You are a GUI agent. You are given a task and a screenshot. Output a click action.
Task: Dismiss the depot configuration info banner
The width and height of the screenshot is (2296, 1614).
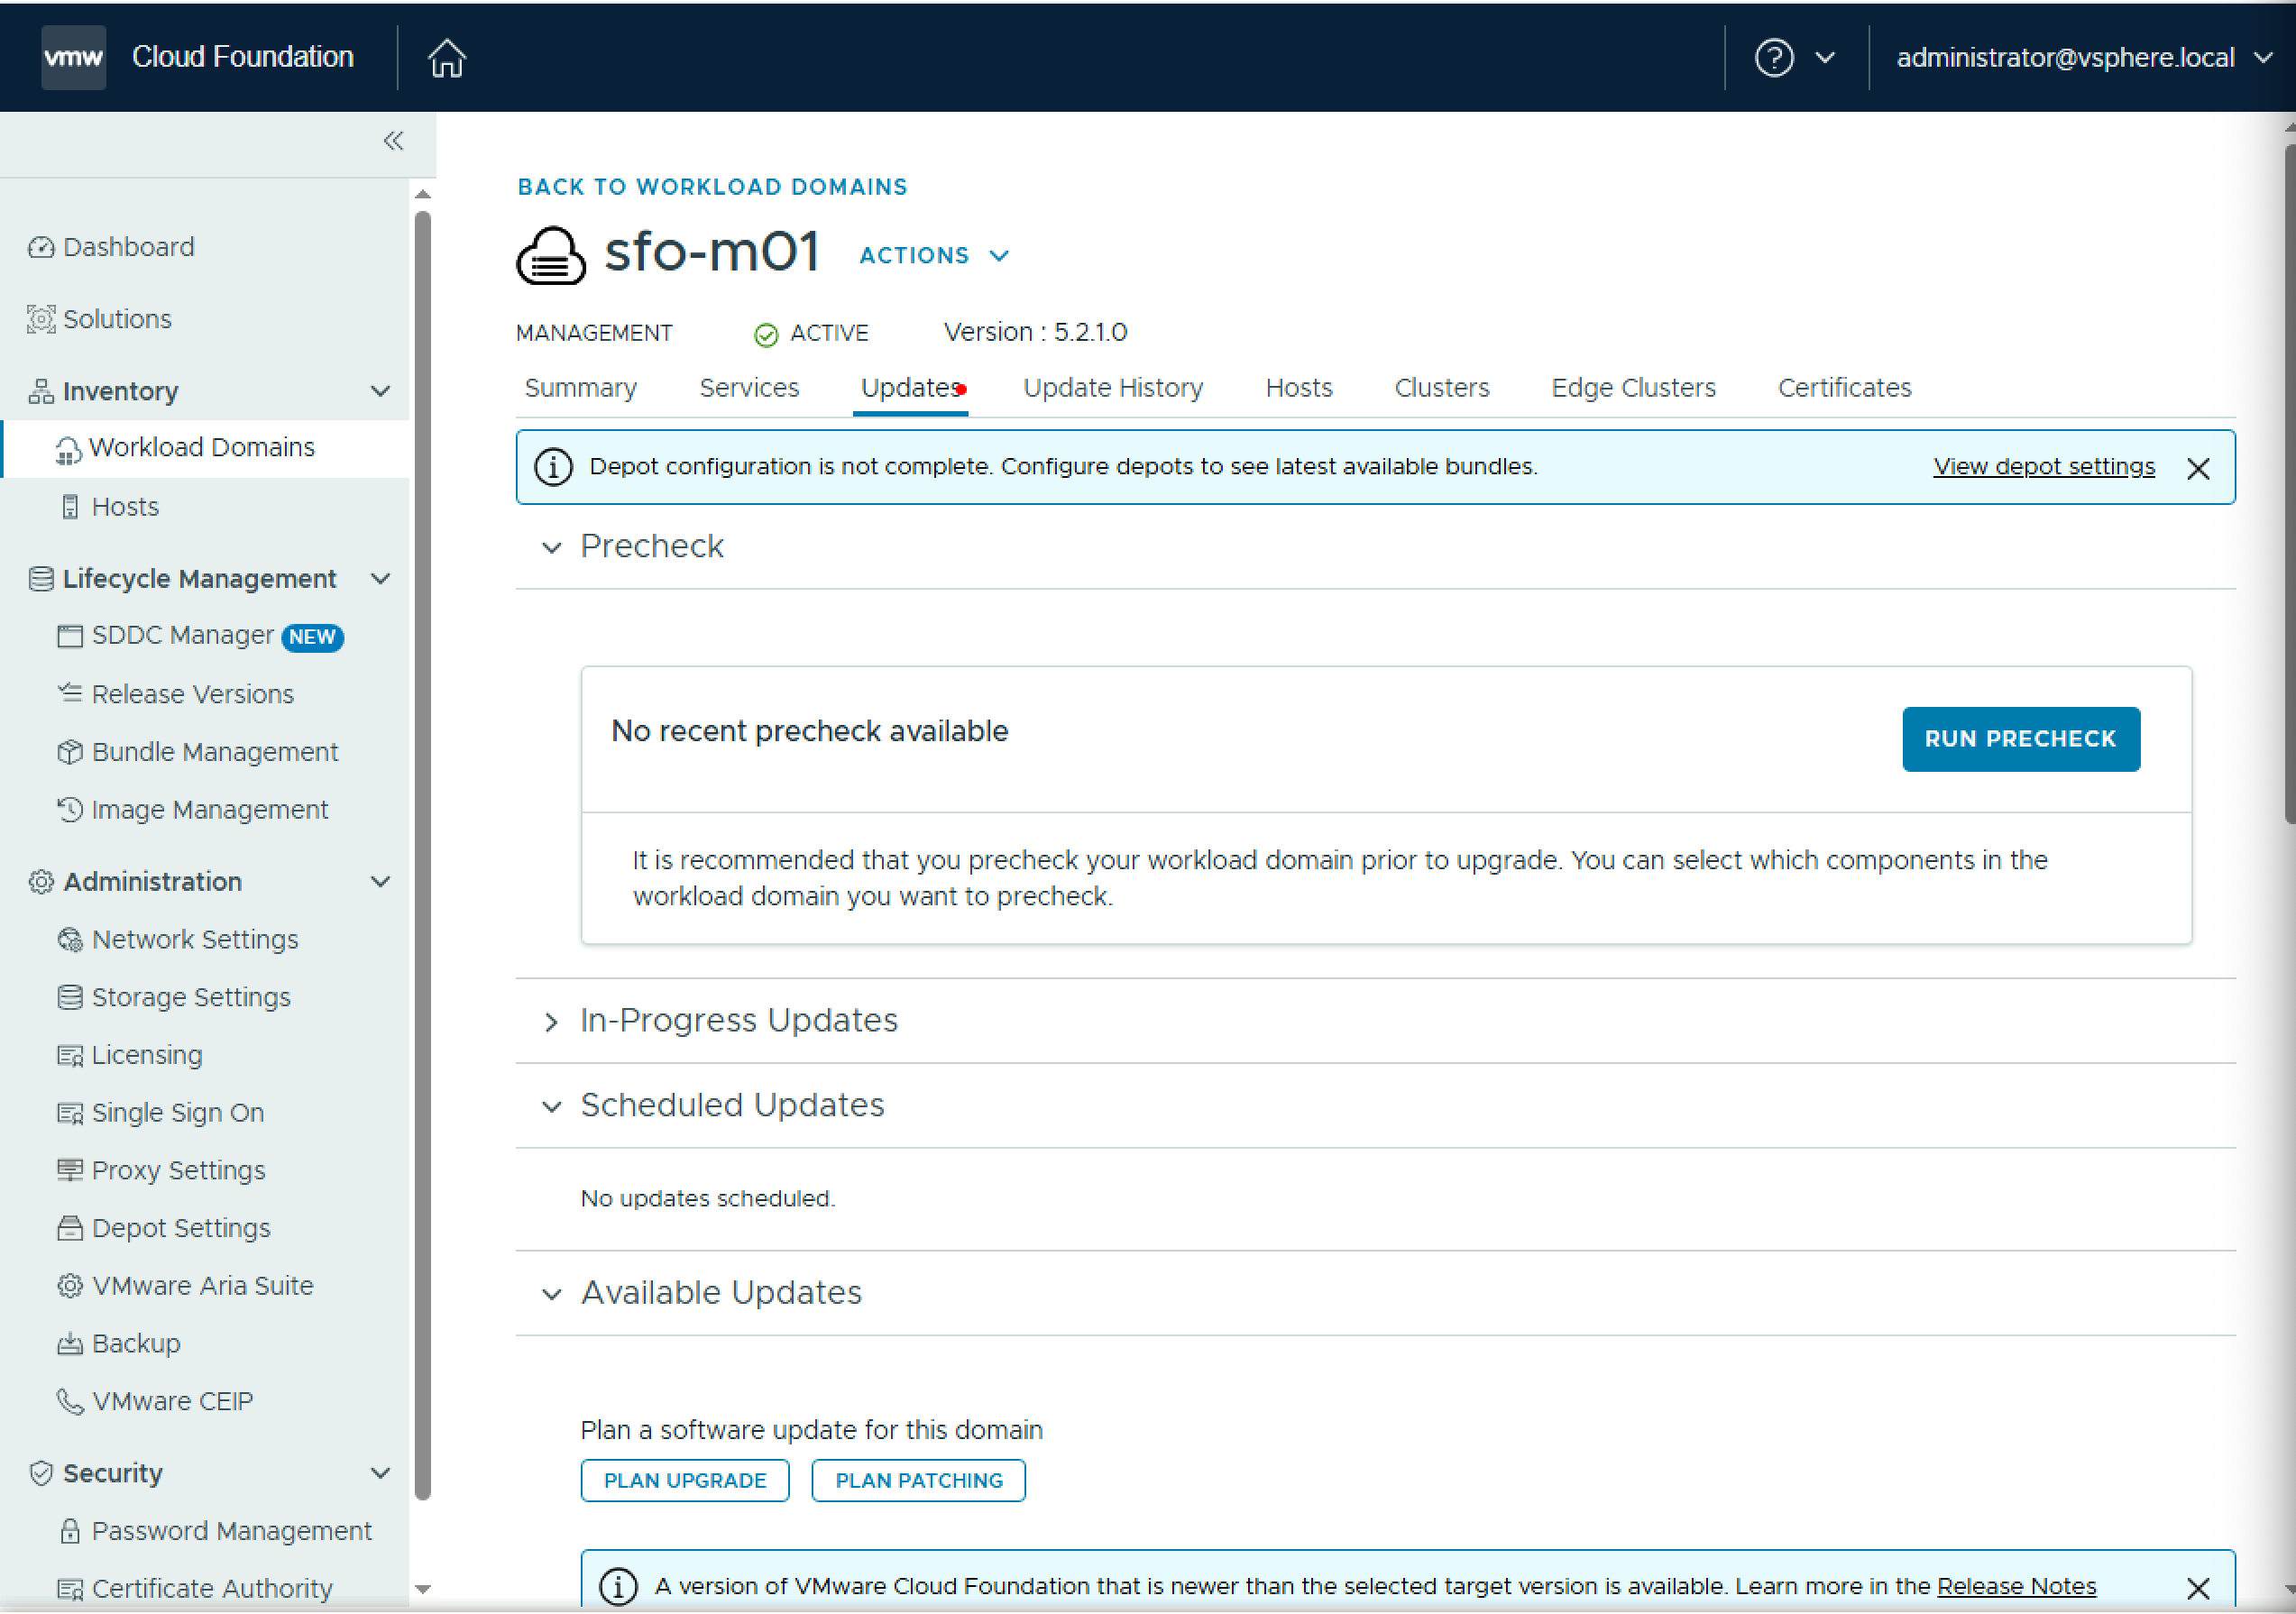[x=2197, y=468]
